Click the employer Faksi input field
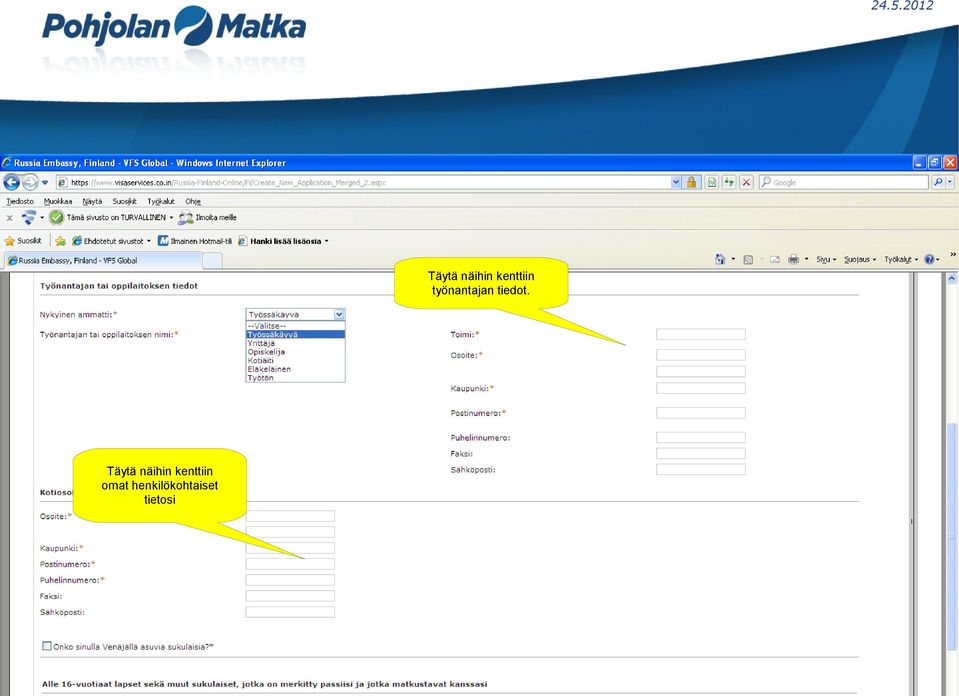This screenshot has width=959, height=696. (x=701, y=453)
